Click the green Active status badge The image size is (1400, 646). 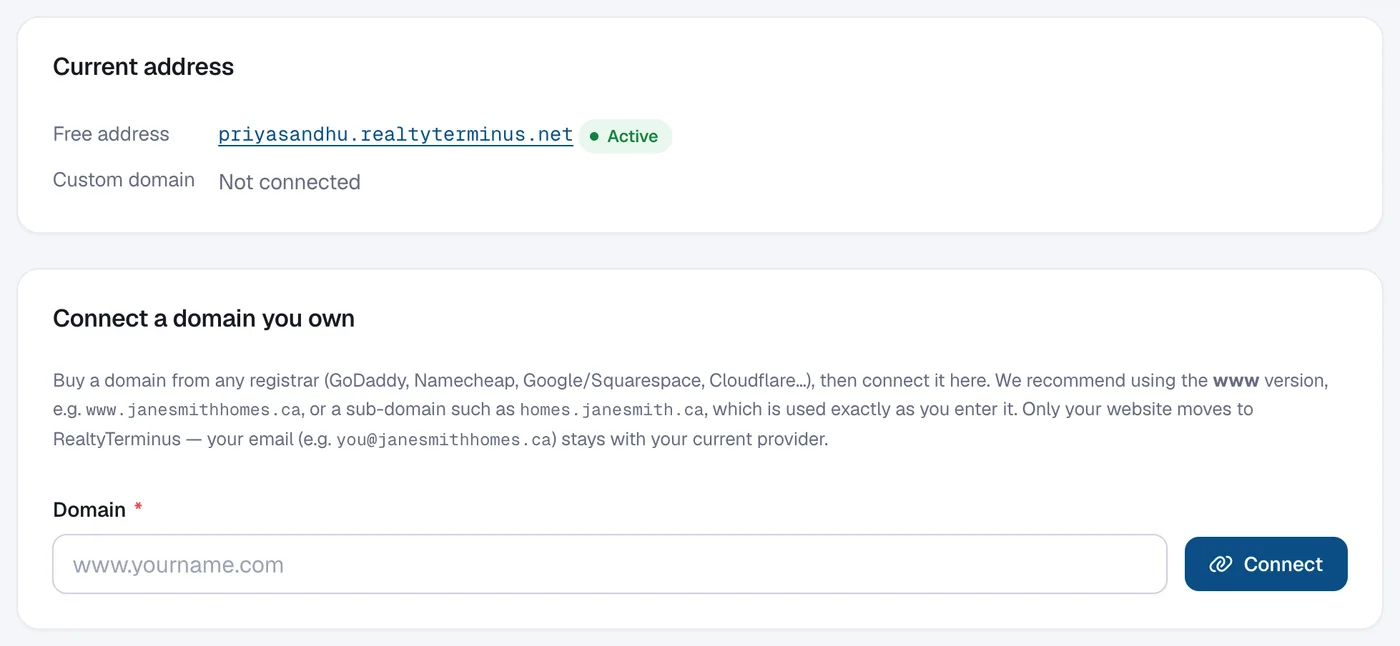(625, 136)
